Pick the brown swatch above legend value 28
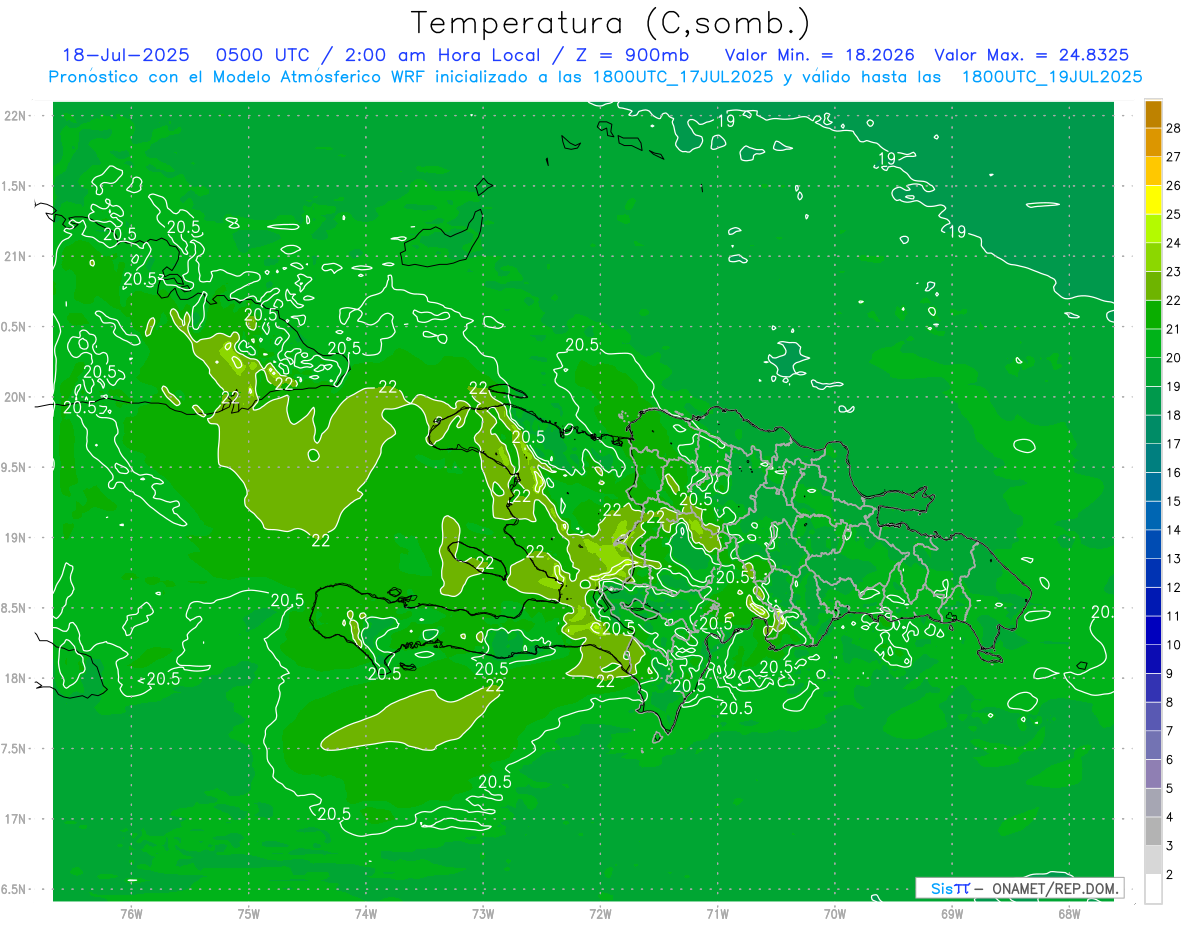The height and width of the screenshot is (927, 1200). coord(1153,115)
